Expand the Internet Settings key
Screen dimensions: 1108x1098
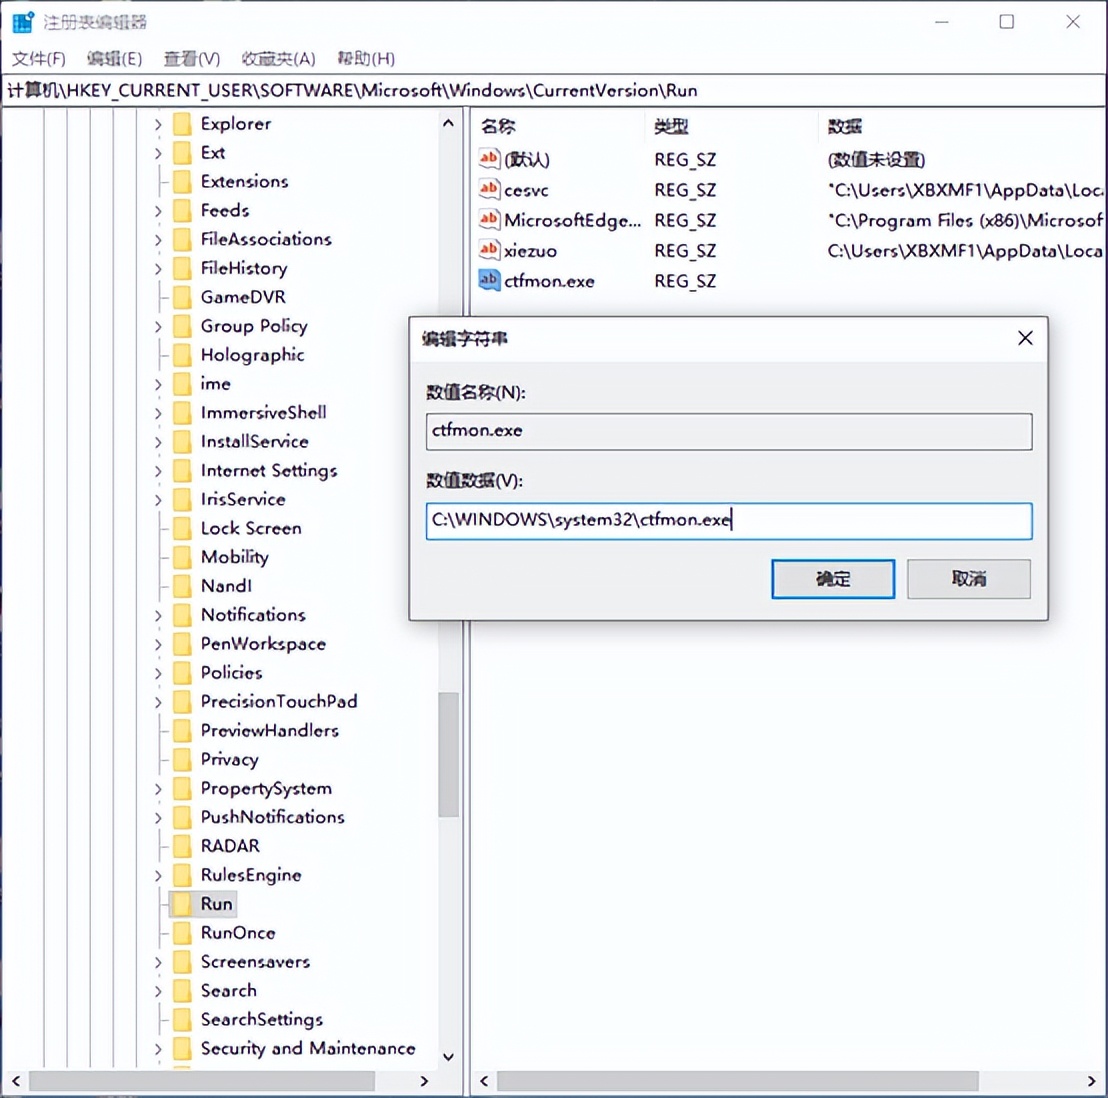158,470
